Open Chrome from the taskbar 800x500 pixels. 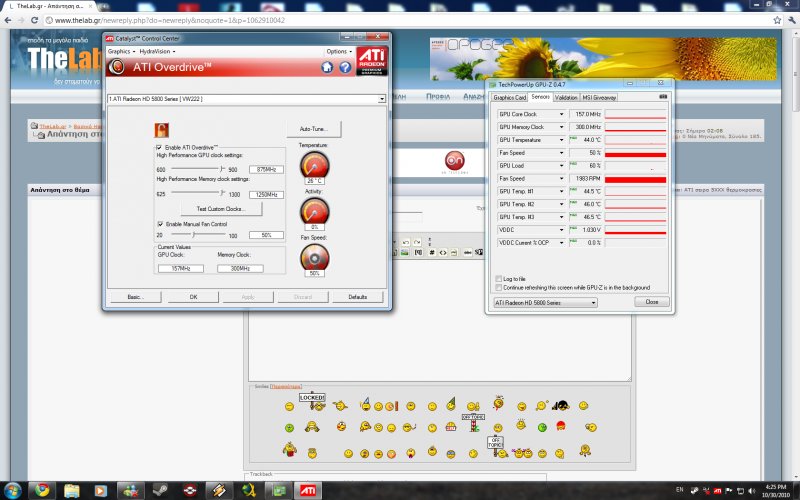(x=42, y=491)
